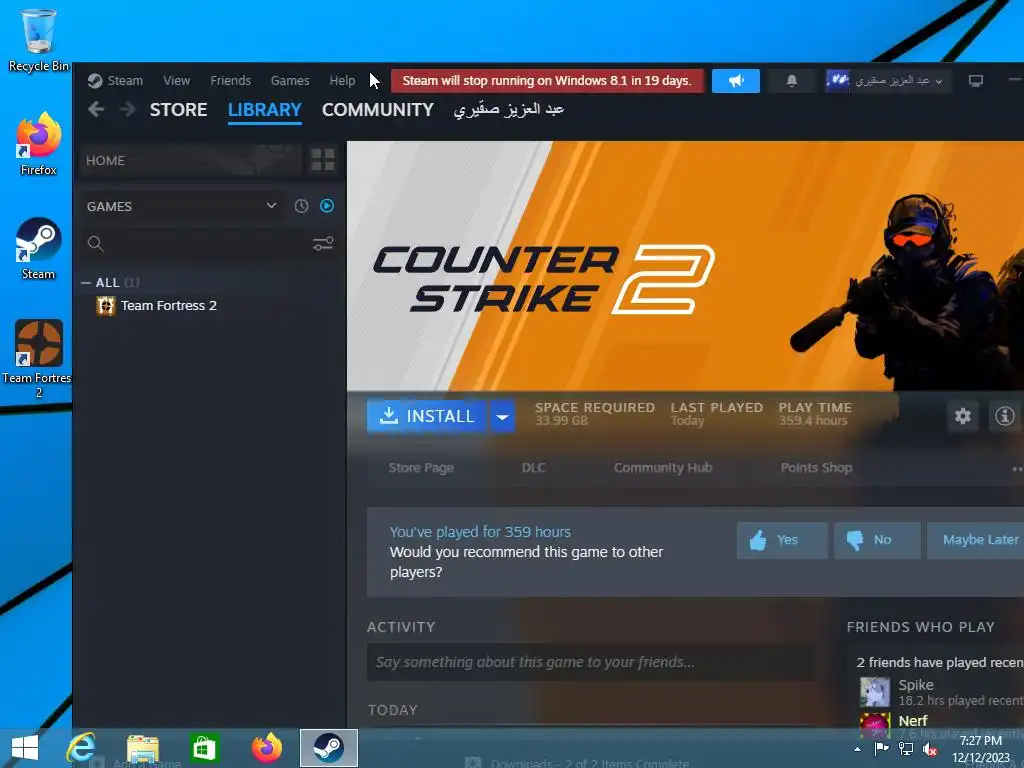Open the announcements megaphone button
The width and height of the screenshot is (1024, 768).
736,81
